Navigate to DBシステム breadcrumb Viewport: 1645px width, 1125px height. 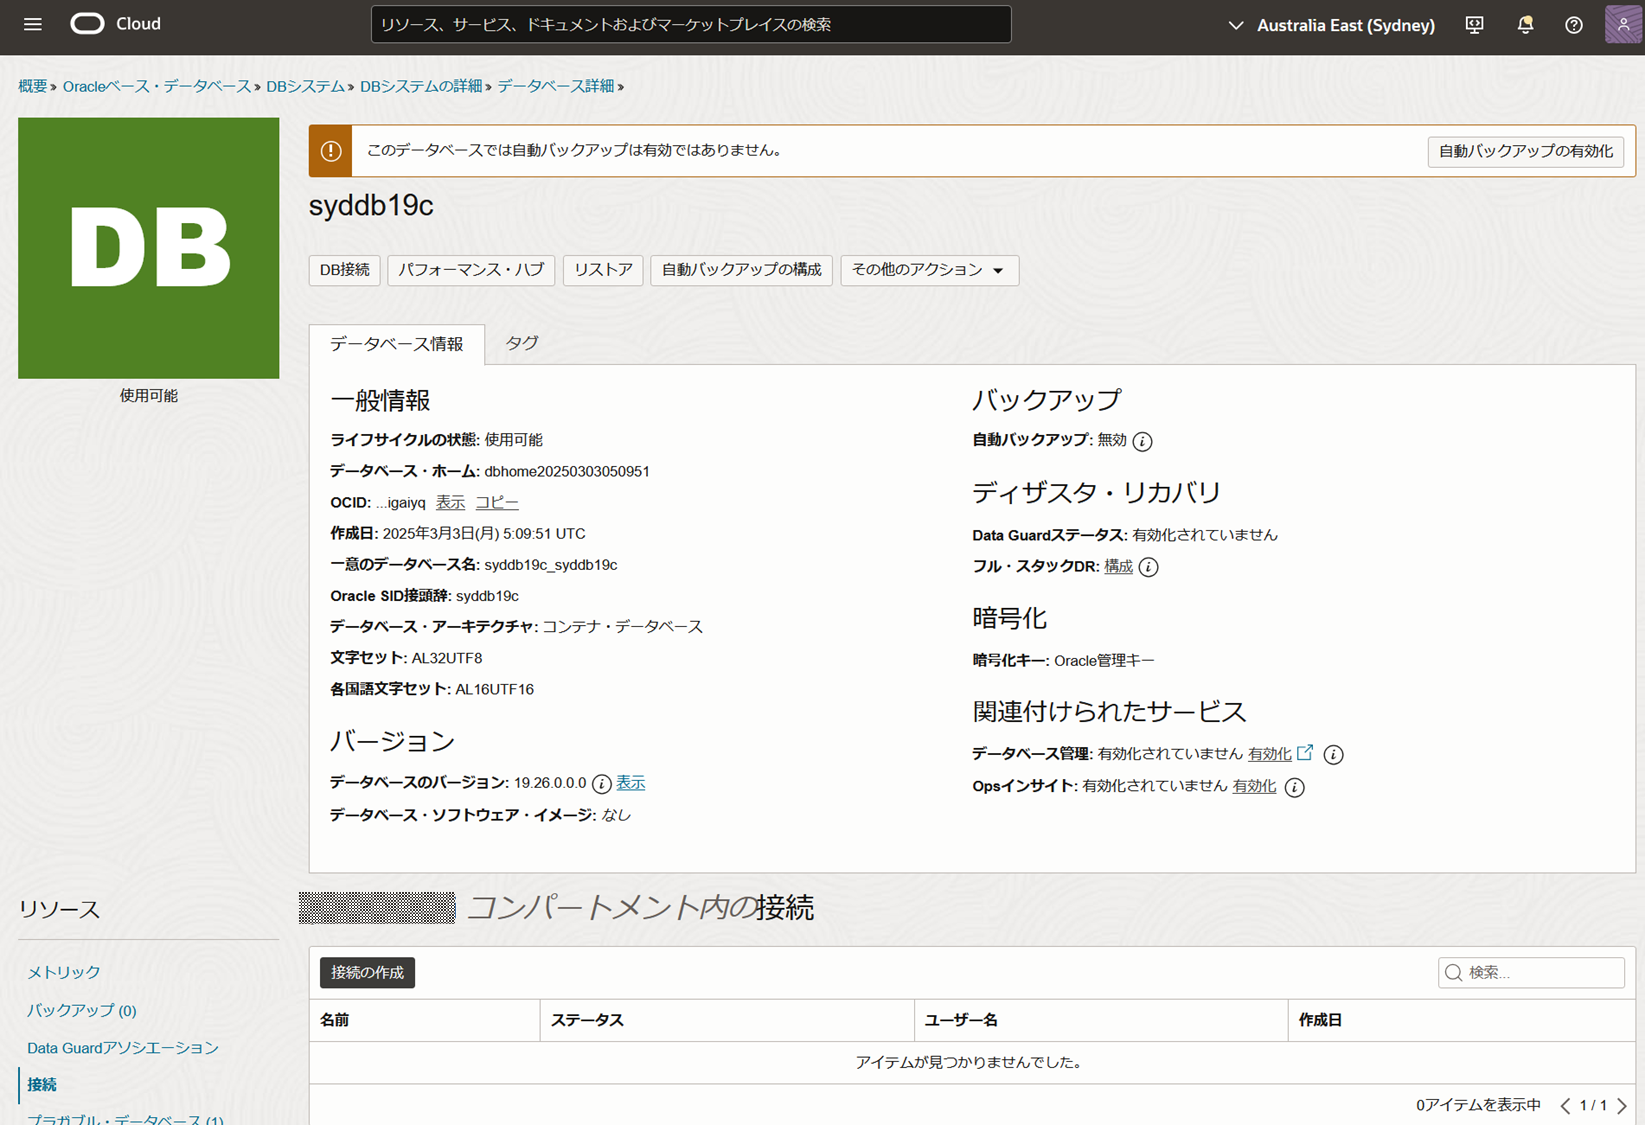305,86
